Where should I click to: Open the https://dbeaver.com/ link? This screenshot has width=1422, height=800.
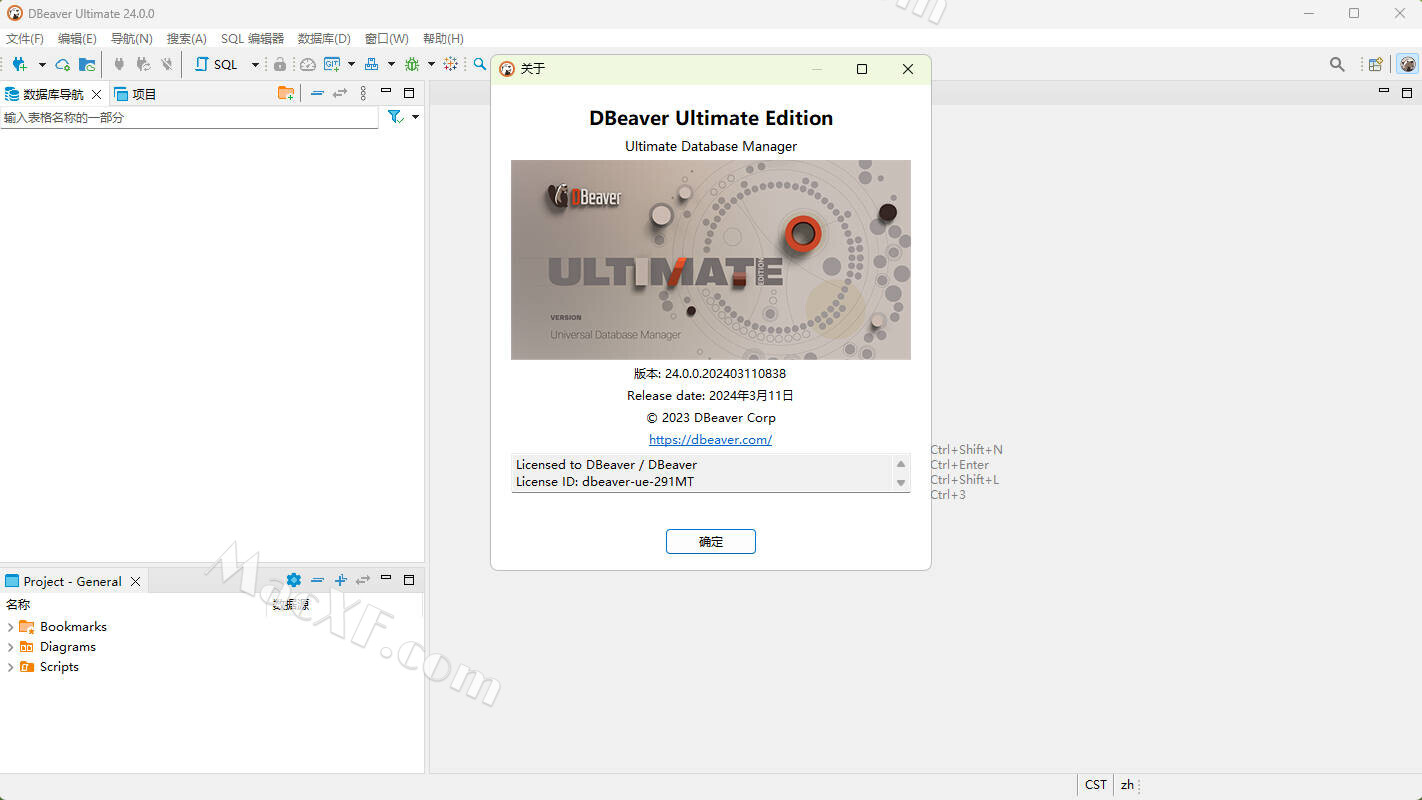(x=710, y=439)
